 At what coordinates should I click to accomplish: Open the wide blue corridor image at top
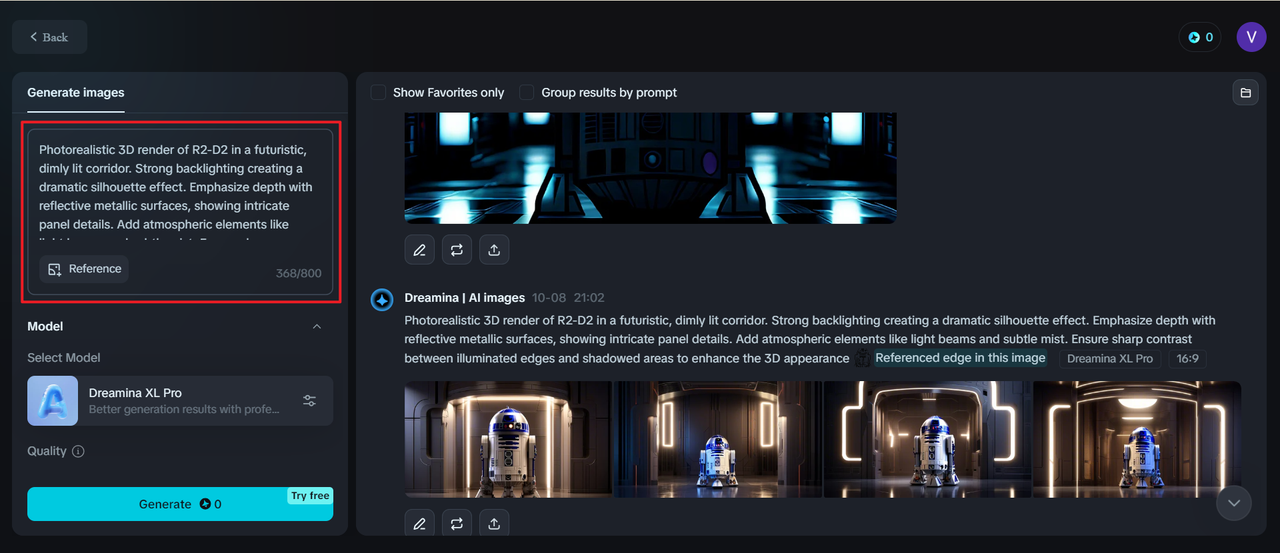point(651,168)
